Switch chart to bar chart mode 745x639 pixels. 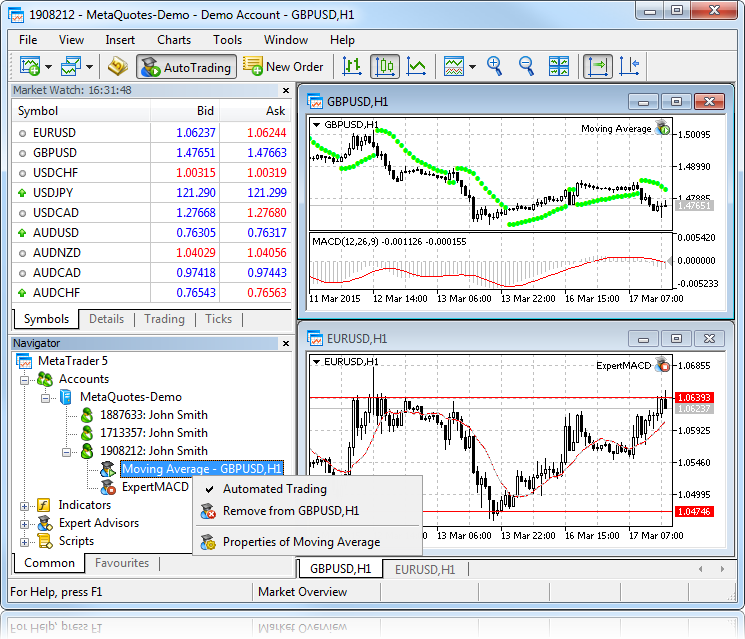tap(352, 67)
